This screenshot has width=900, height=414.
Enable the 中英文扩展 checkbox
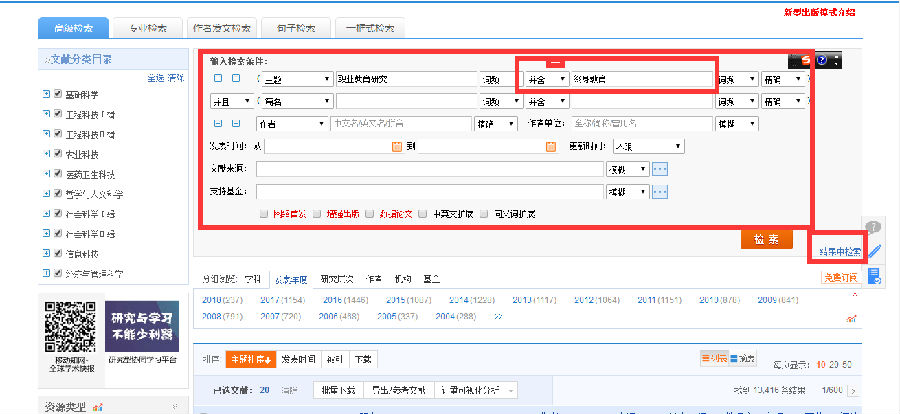click(x=422, y=214)
